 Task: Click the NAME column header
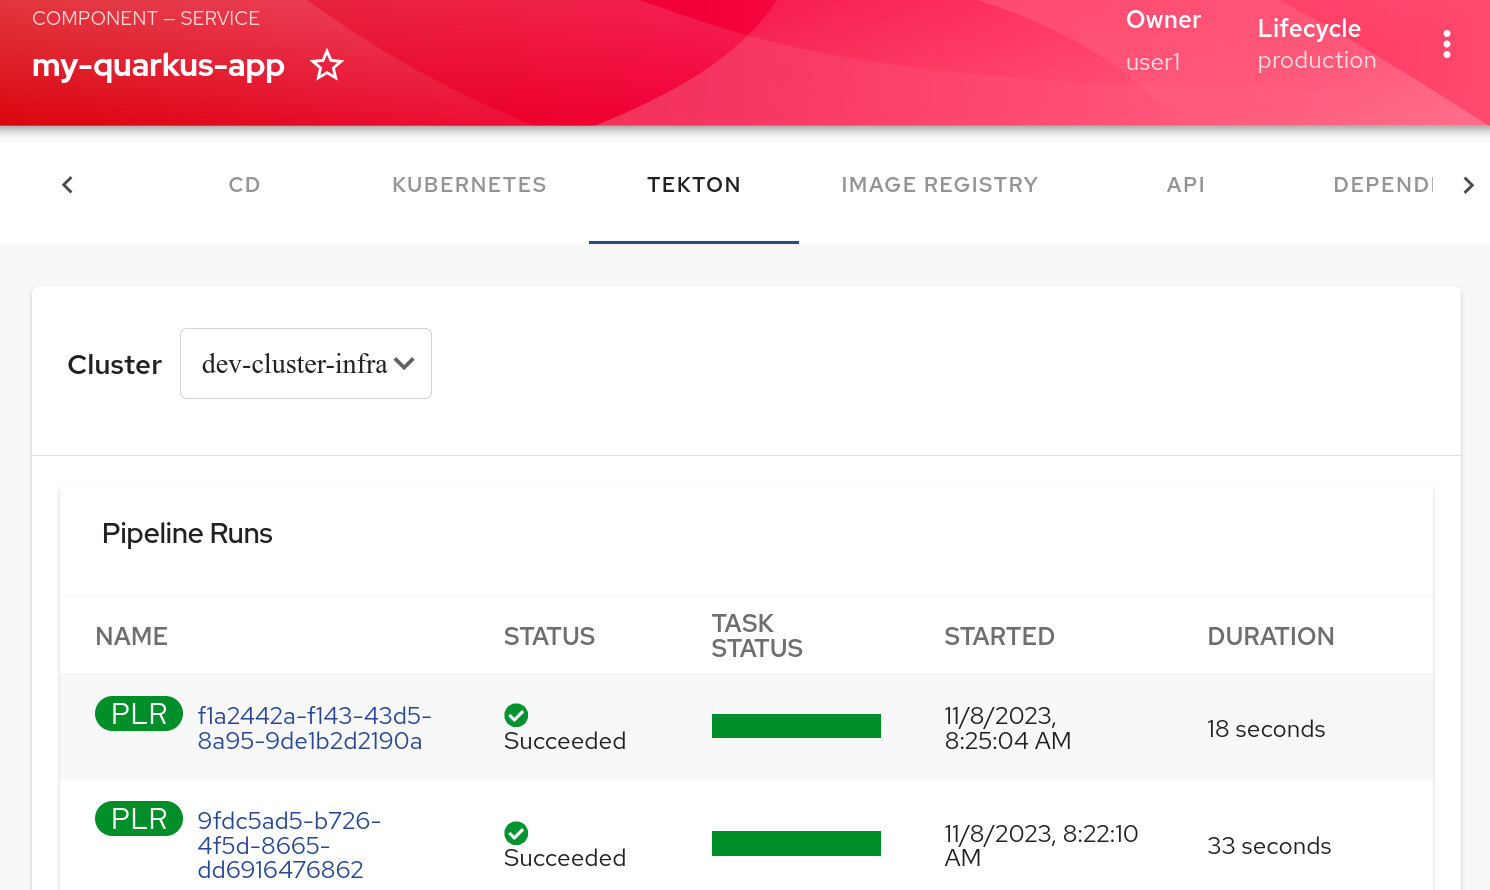131,636
